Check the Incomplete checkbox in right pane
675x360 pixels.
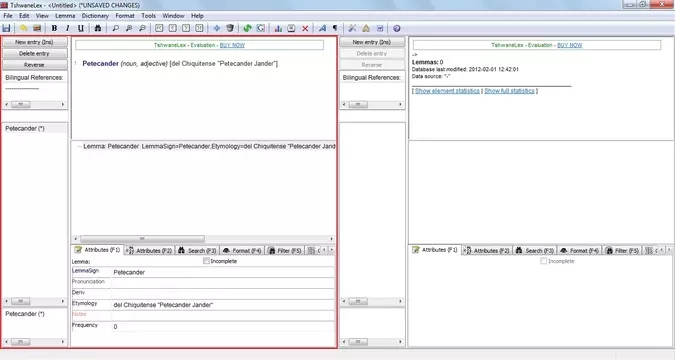[544, 261]
